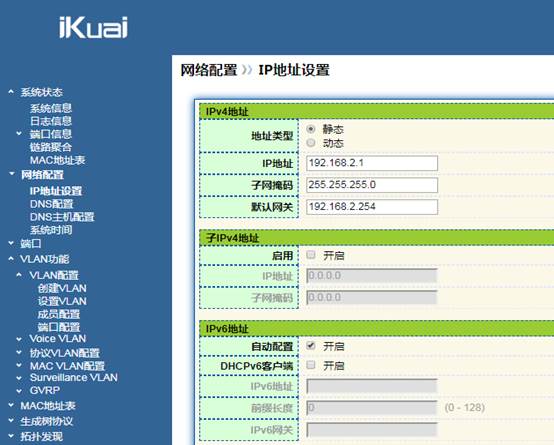The width and height of the screenshot is (554, 445).
Task: Click the IPv4 IP地址 field 192.168.2.1
Action: tap(372, 163)
